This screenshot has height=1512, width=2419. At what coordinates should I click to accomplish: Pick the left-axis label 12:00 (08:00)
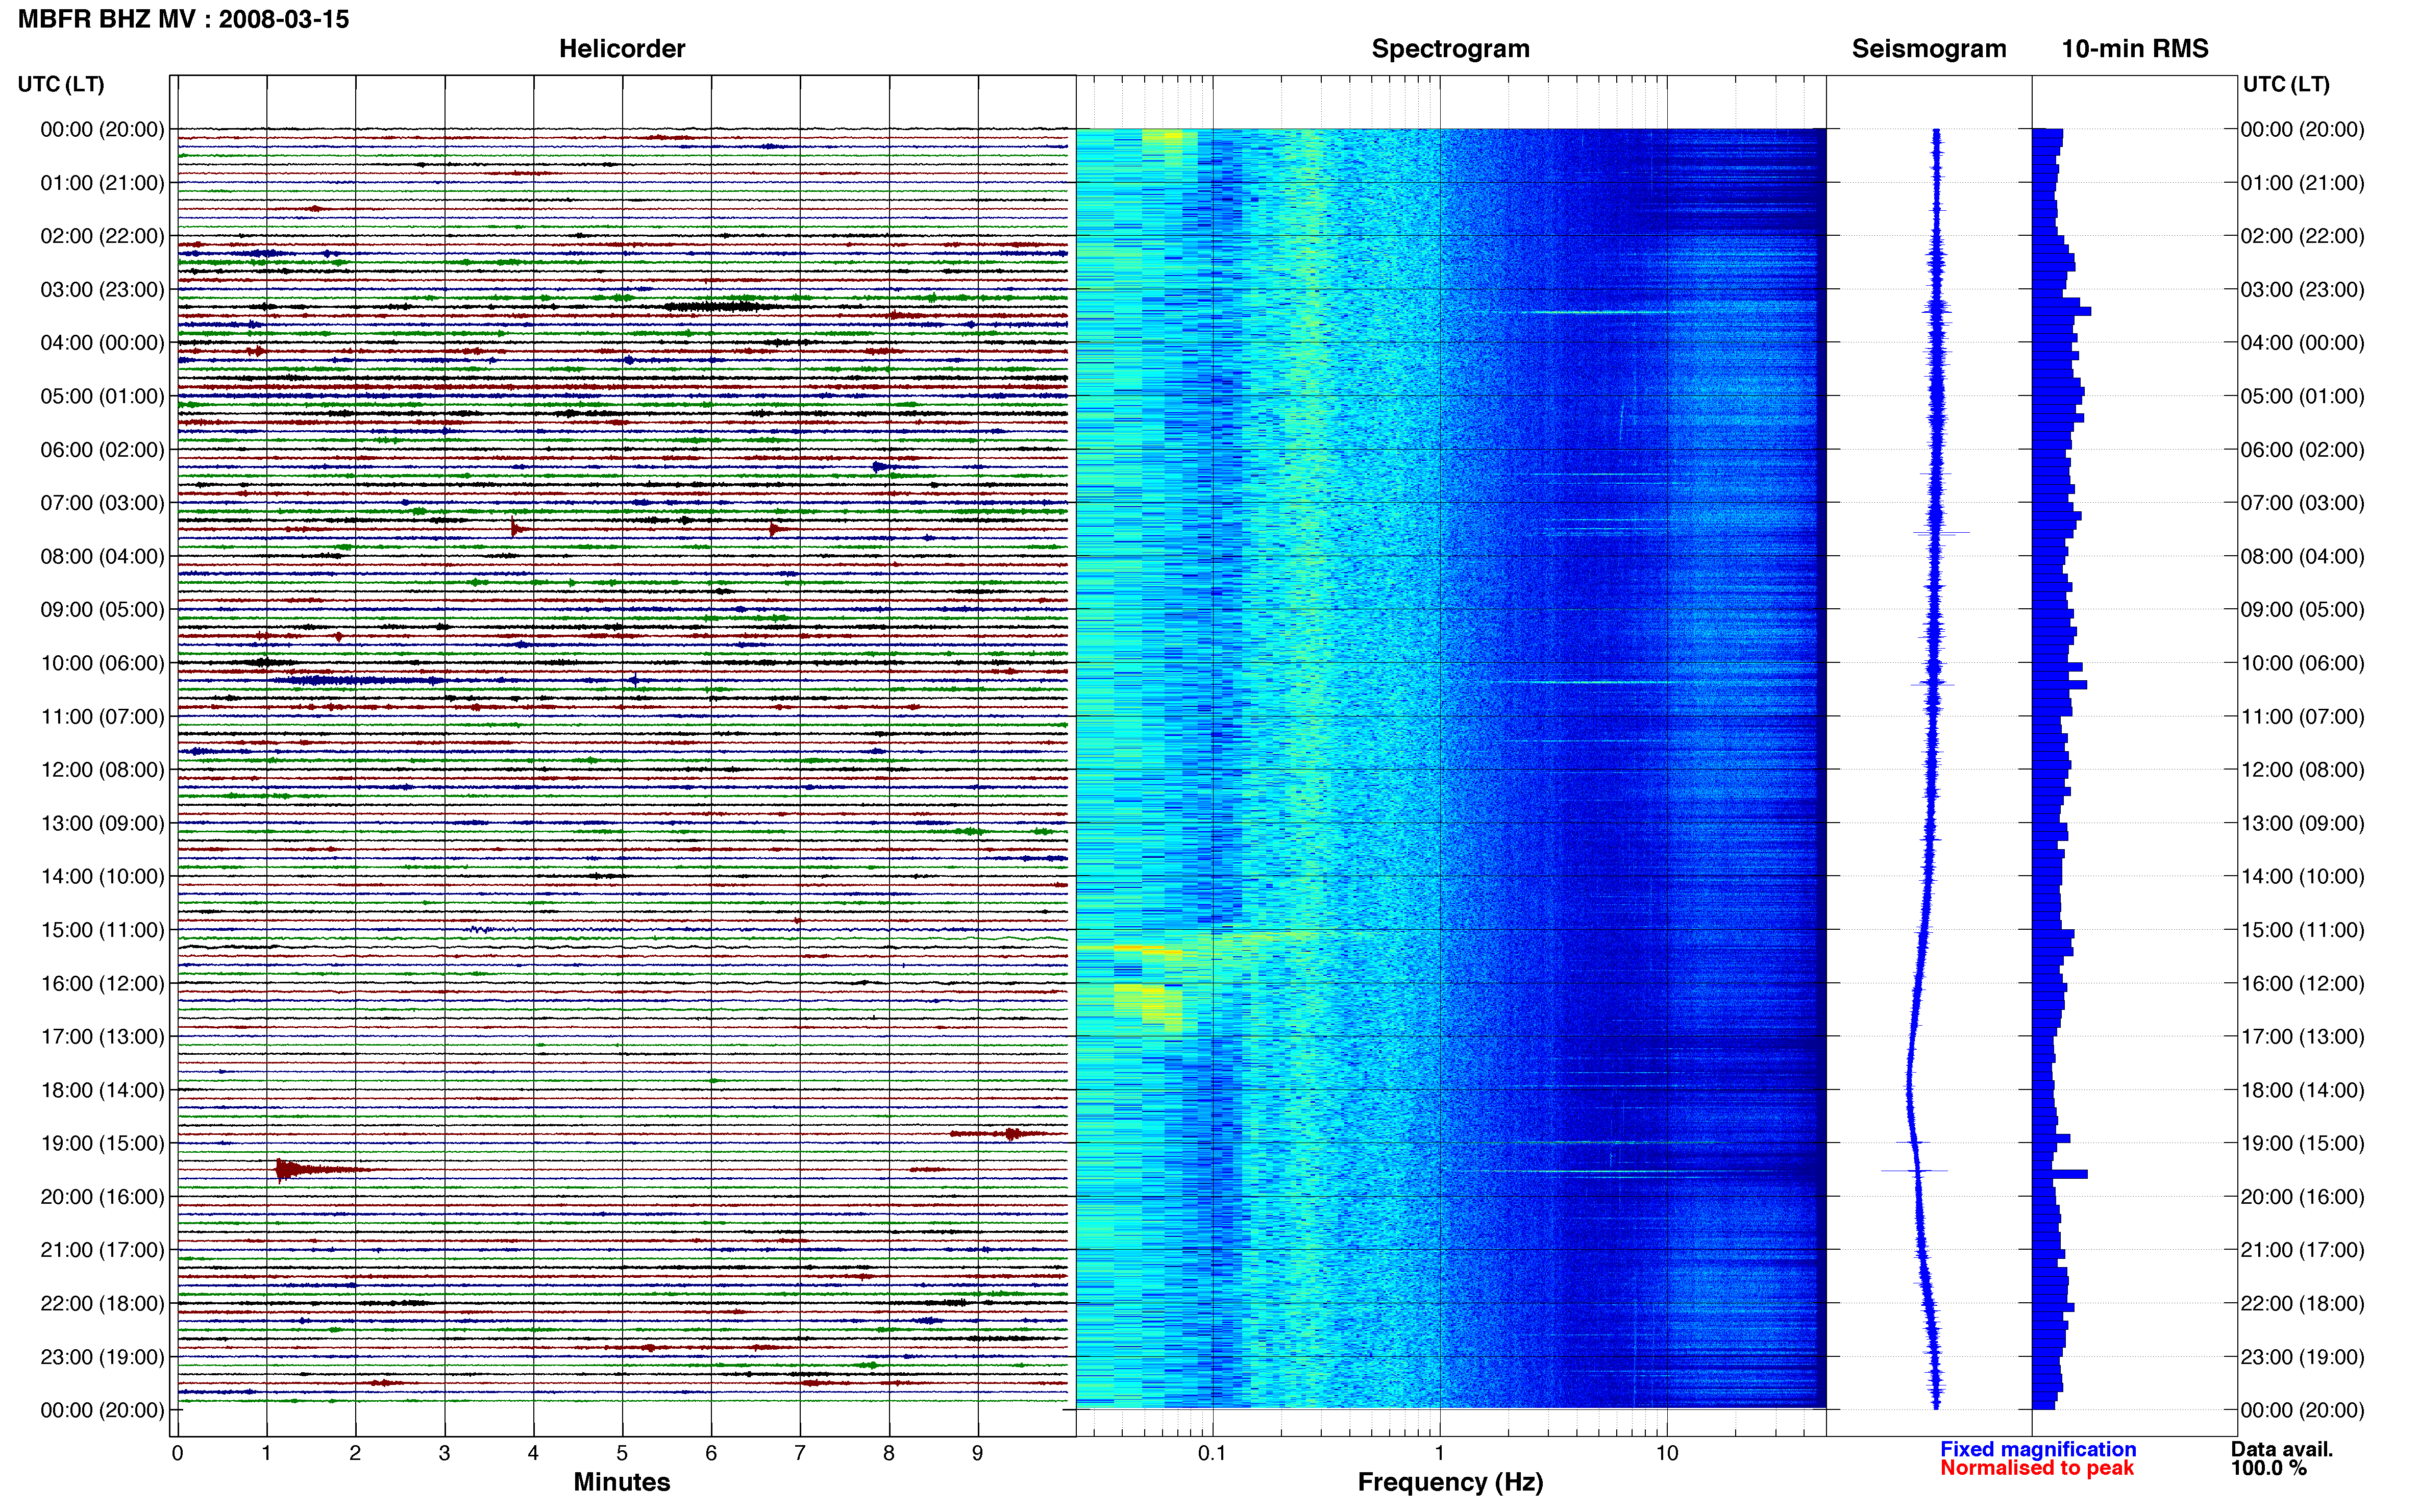click(102, 770)
